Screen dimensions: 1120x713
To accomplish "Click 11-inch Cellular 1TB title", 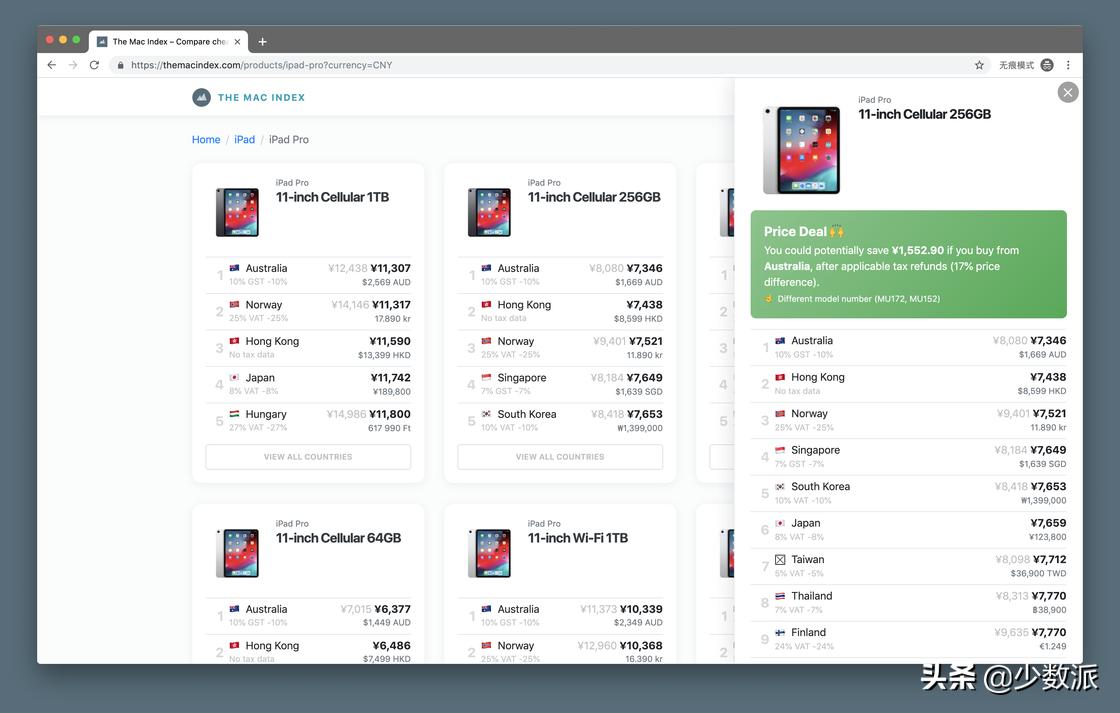I will pyautogui.click(x=332, y=197).
